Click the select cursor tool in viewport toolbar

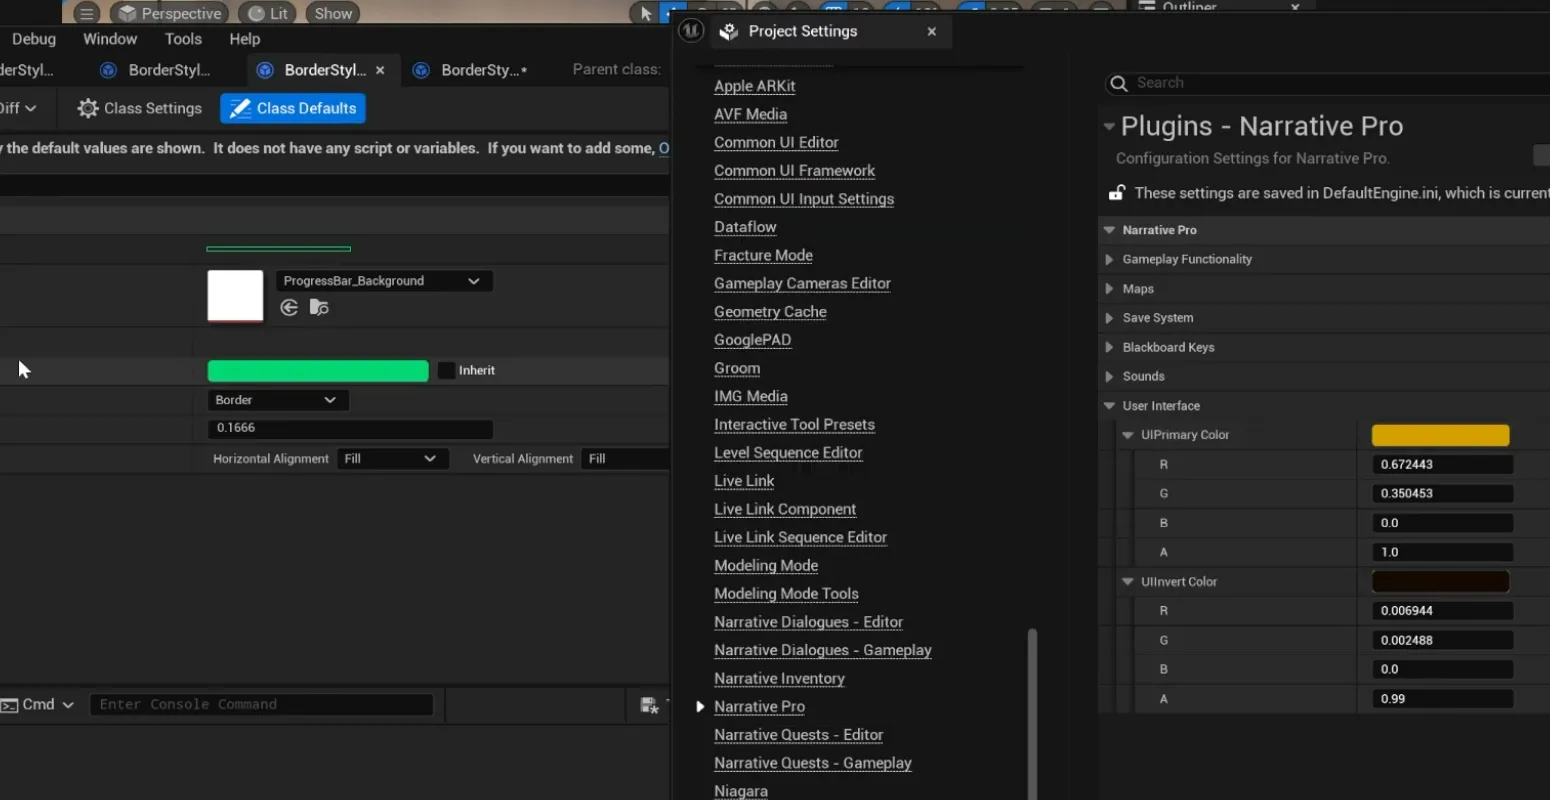(x=646, y=13)
